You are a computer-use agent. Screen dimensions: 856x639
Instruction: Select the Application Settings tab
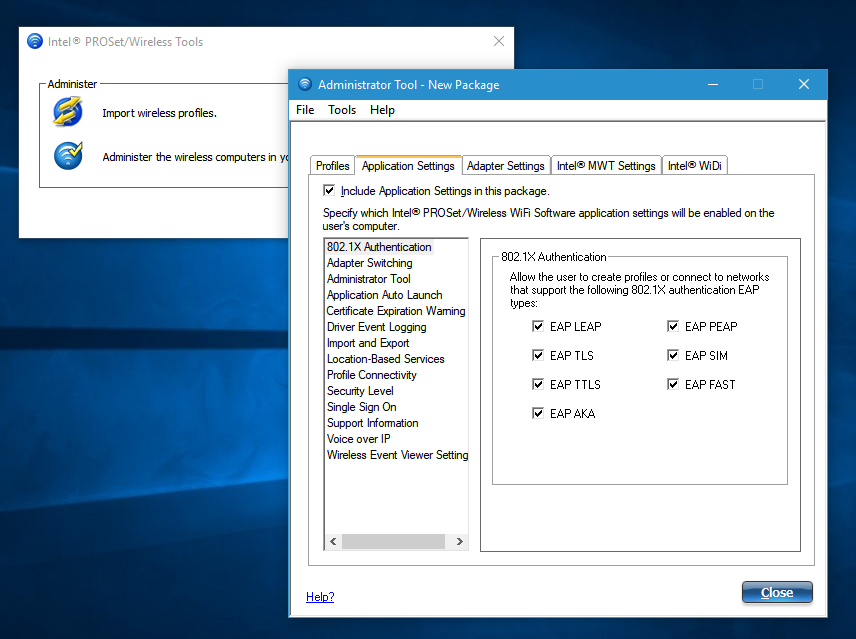pyautogui.click(x=408, y=166)
